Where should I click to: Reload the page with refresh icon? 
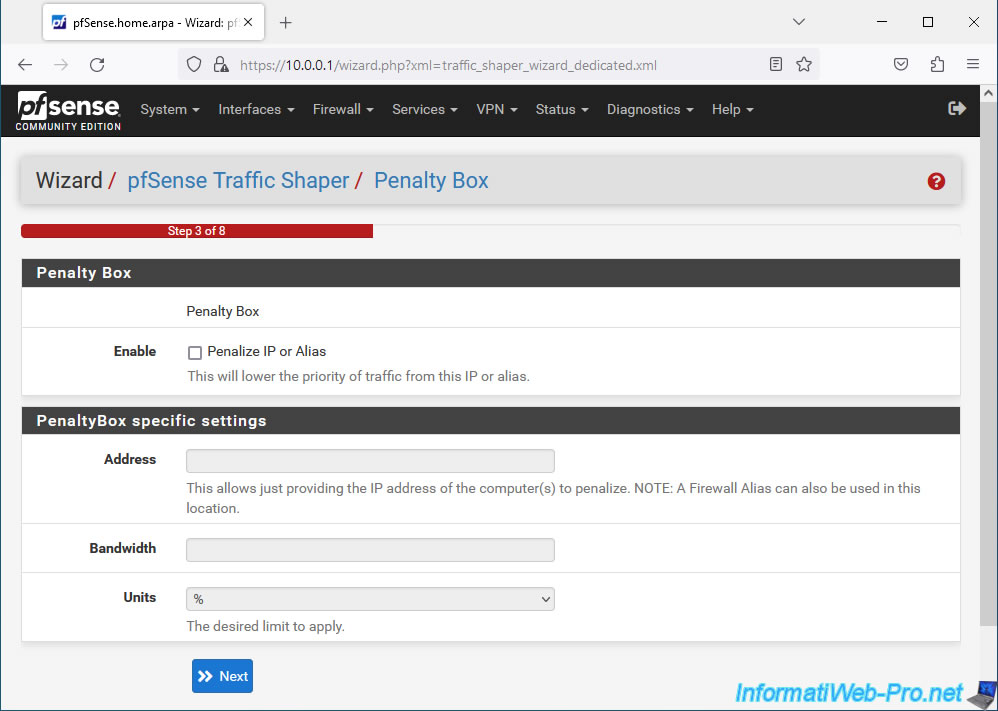click(97, 65)
